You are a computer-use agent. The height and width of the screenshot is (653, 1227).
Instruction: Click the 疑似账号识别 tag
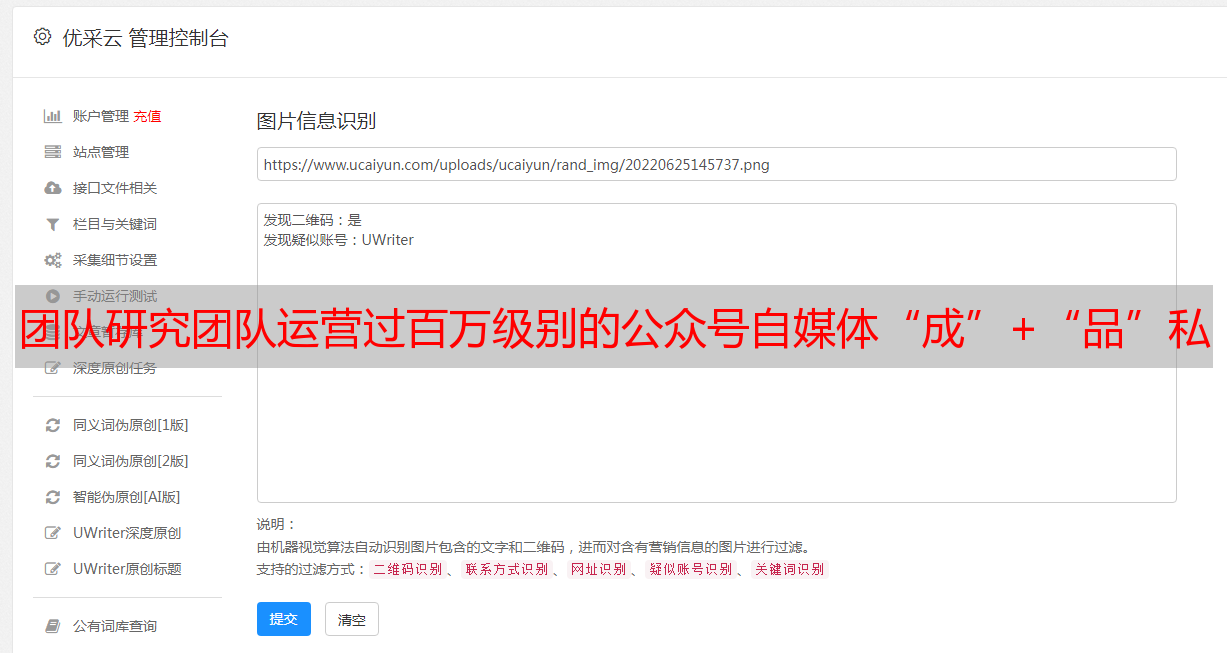point(691,569)
